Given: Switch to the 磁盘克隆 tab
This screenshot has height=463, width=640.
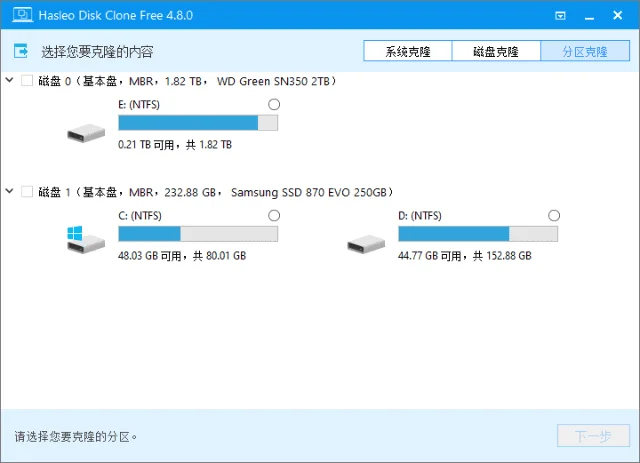Looking at the screenshot, I should tap(495, 52).
